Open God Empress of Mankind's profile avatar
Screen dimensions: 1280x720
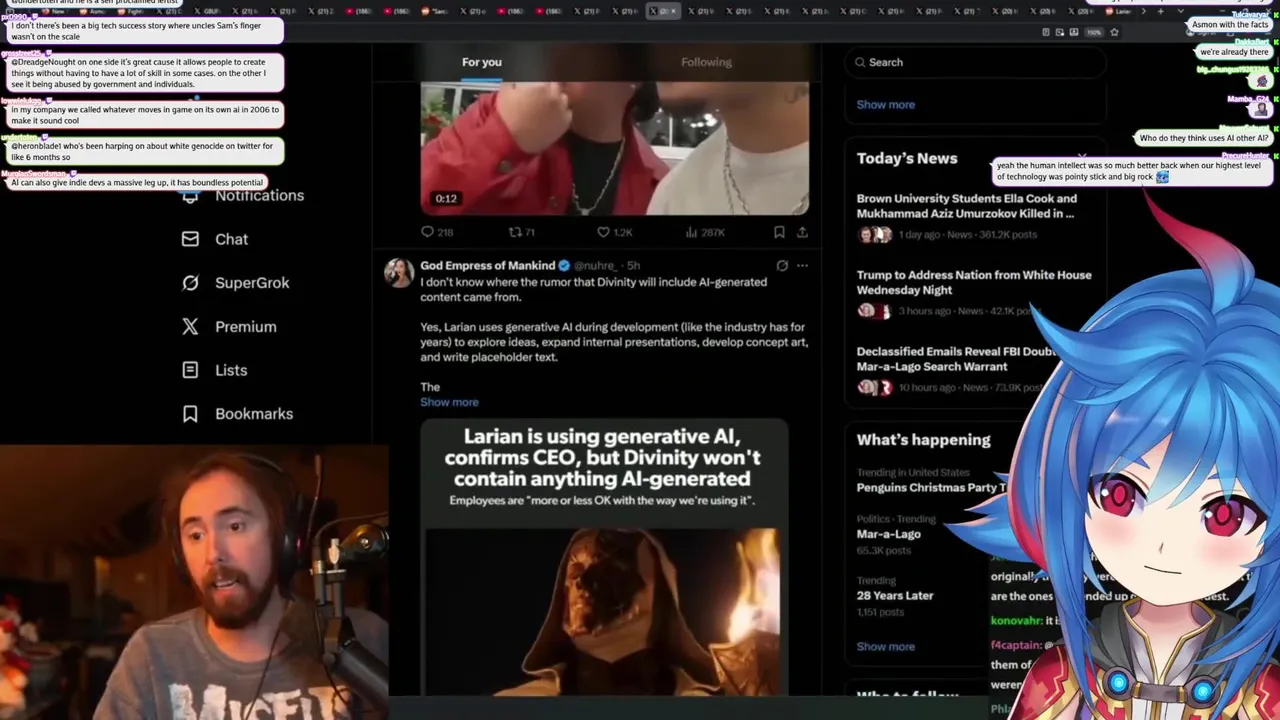[398, 272]
